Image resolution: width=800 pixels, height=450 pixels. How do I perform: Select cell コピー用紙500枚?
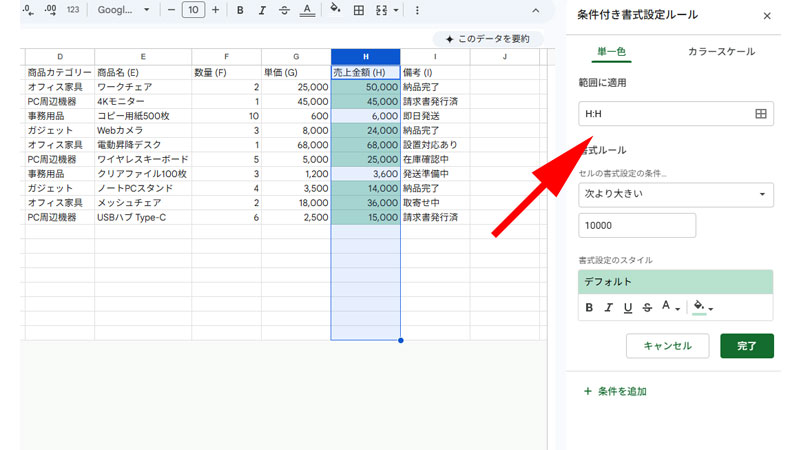click(x=143, y=116)
